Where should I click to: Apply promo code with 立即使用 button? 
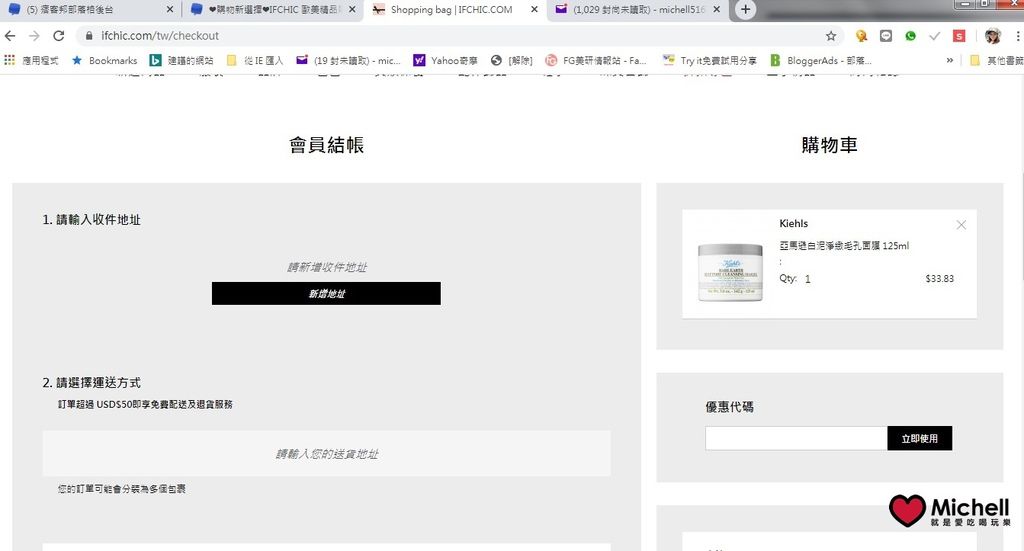[x=920, y=438]
